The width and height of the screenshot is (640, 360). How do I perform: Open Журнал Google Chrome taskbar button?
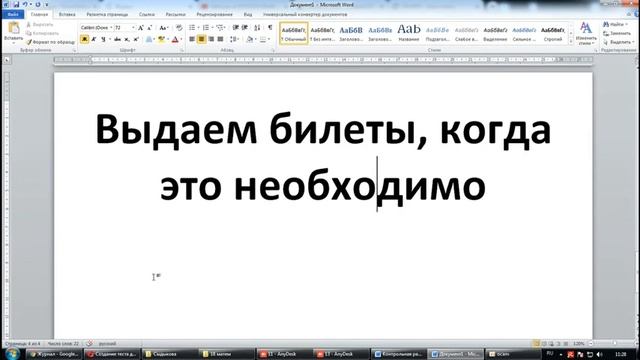tap(55, 354)
